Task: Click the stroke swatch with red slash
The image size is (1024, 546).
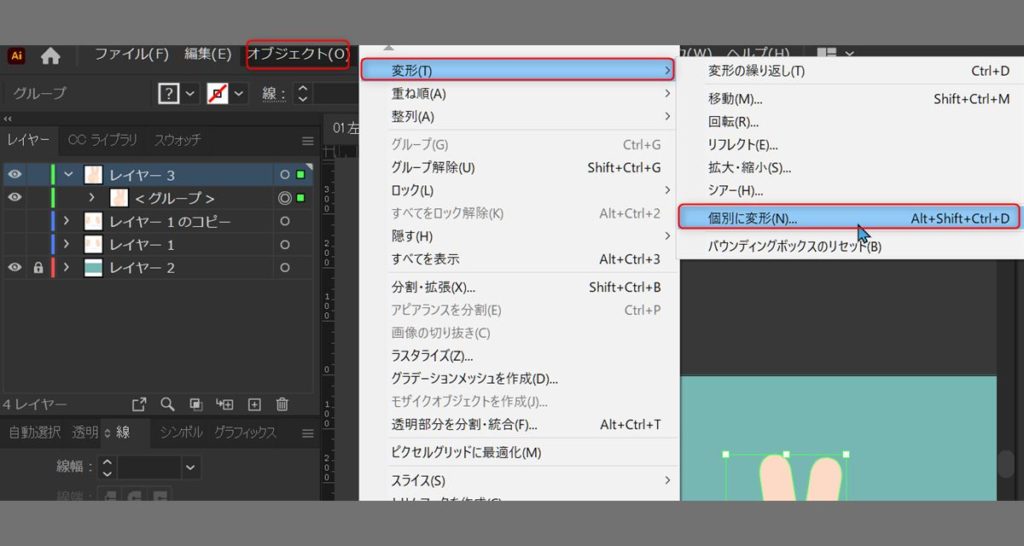Action: tap(217, 93)
